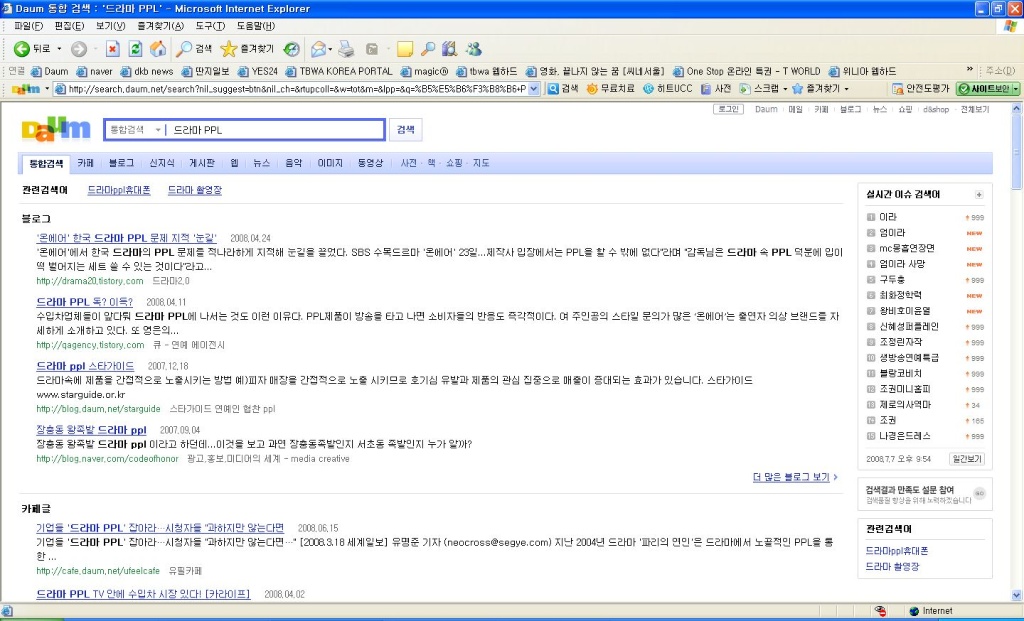Image resolution: width=1024 pixels, height=621 pixels.
Task: Open the 사이트보안 dropdown arrow
Action: (x=1016, y=89)
